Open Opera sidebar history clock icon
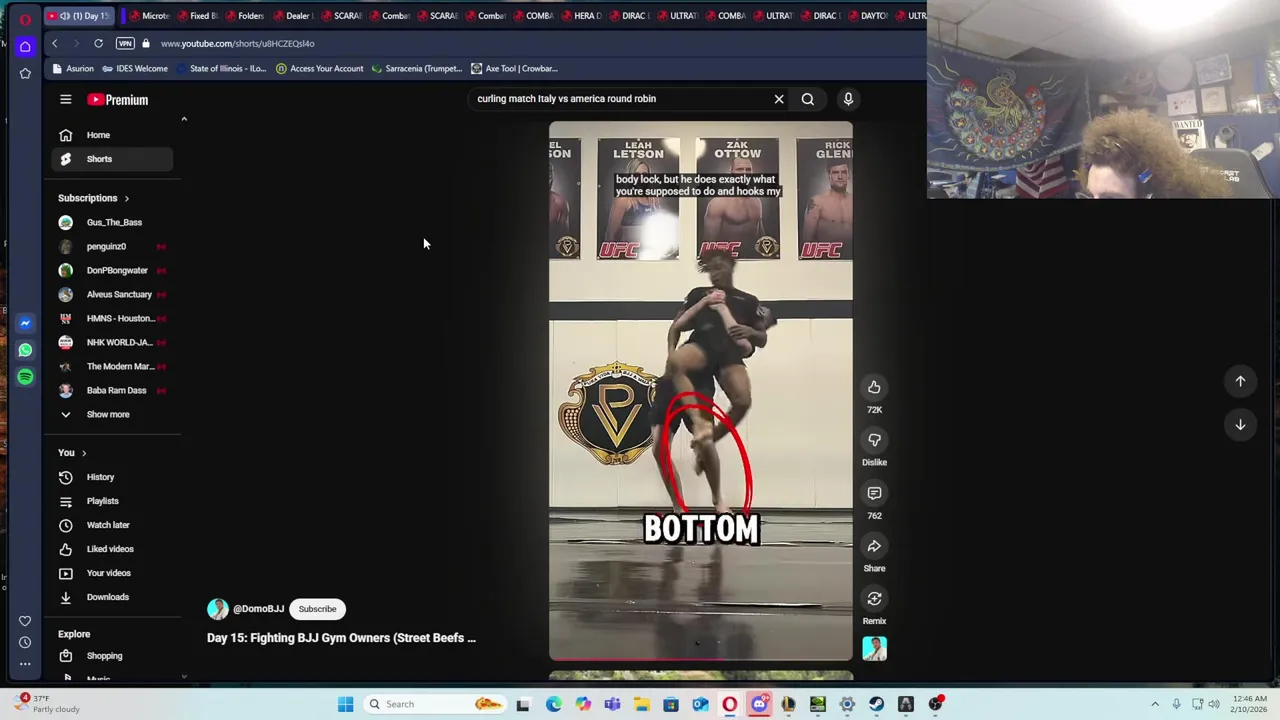Image resolution: width=1280 pixels, height=720 pixels. click(x=25, y=642)
